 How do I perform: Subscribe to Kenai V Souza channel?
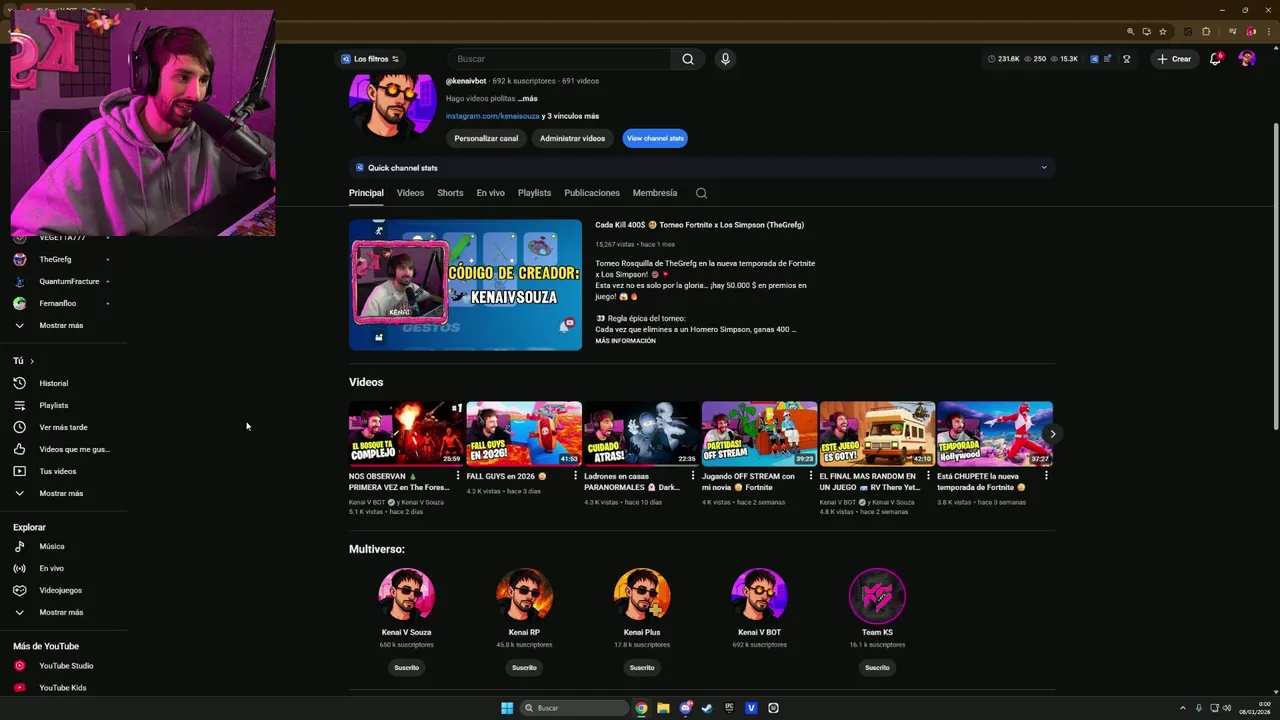pyautogui.click(x=406, y=667)
